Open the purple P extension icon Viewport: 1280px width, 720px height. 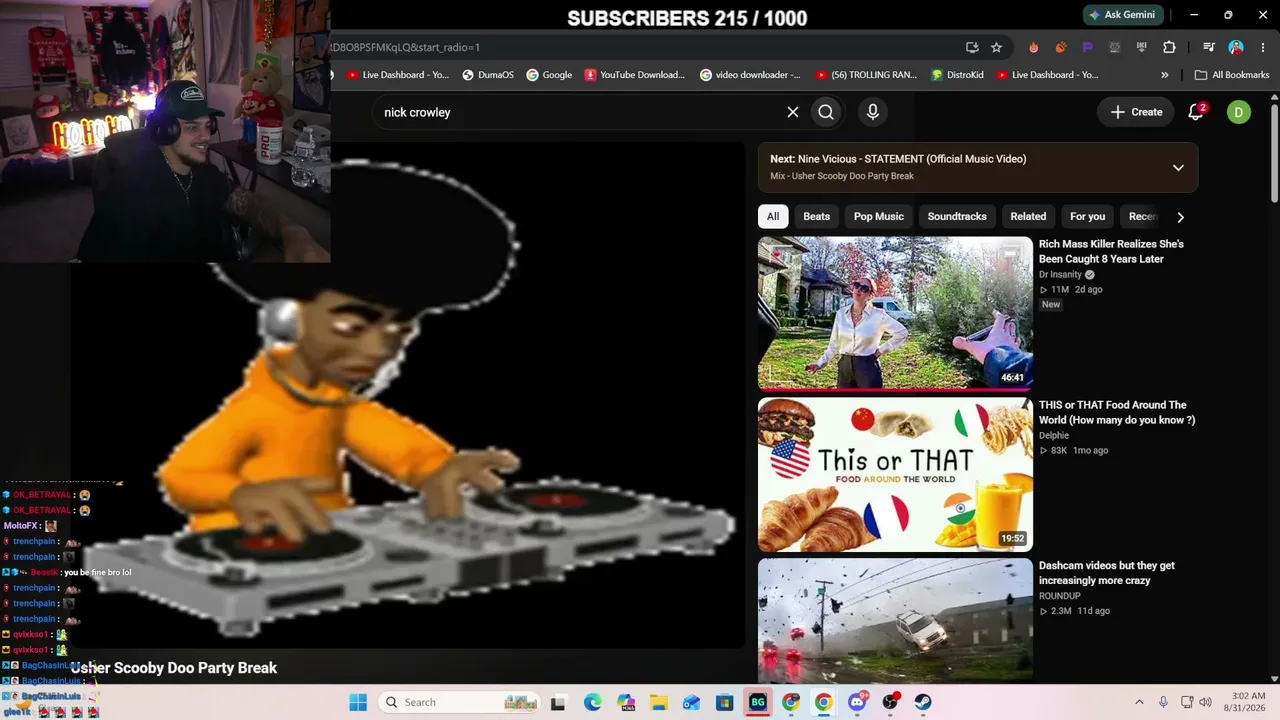(1088, 47)
